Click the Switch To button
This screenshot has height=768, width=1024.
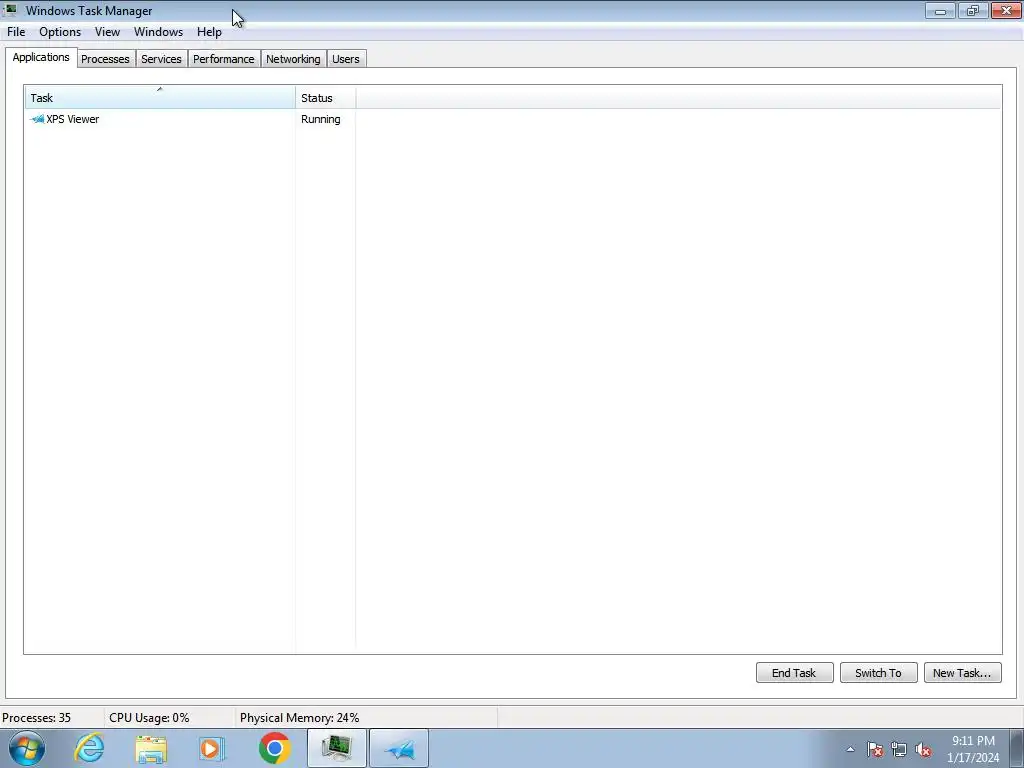point(878,673)
